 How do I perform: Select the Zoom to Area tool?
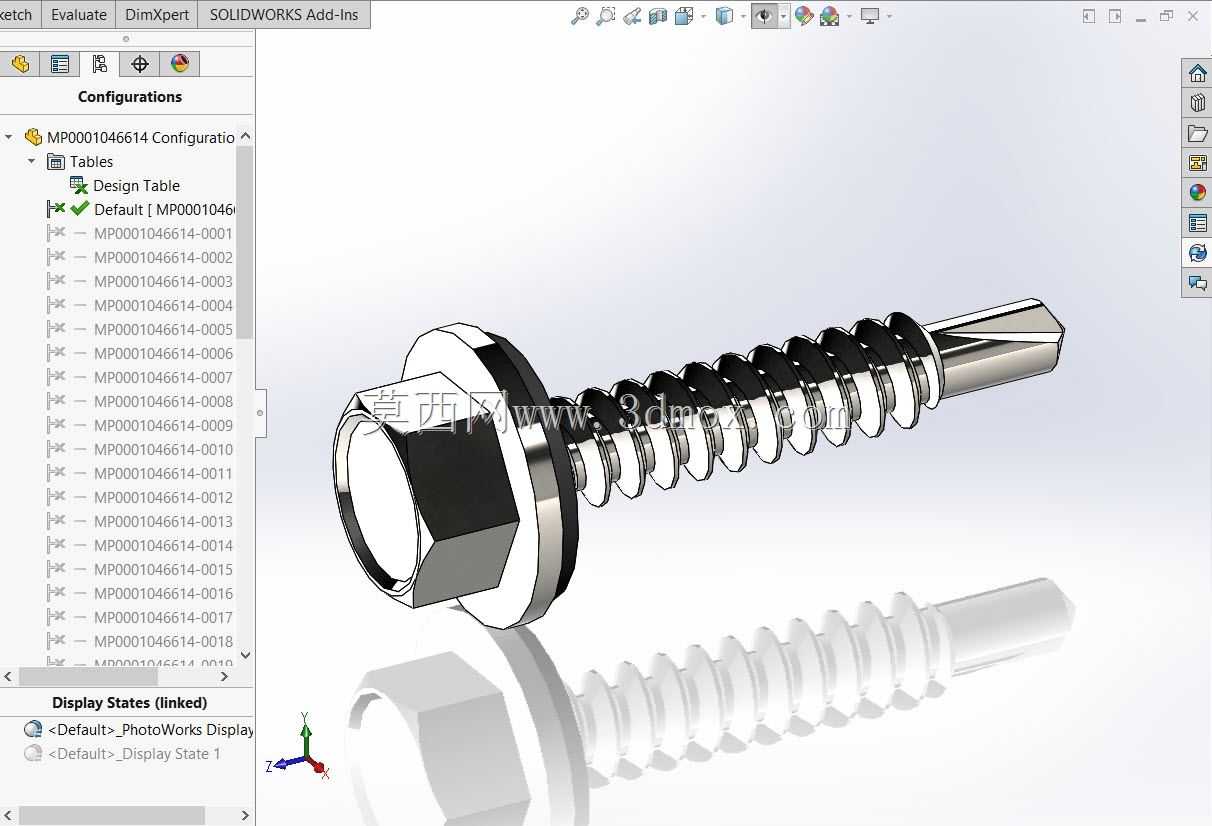point(606,16)
